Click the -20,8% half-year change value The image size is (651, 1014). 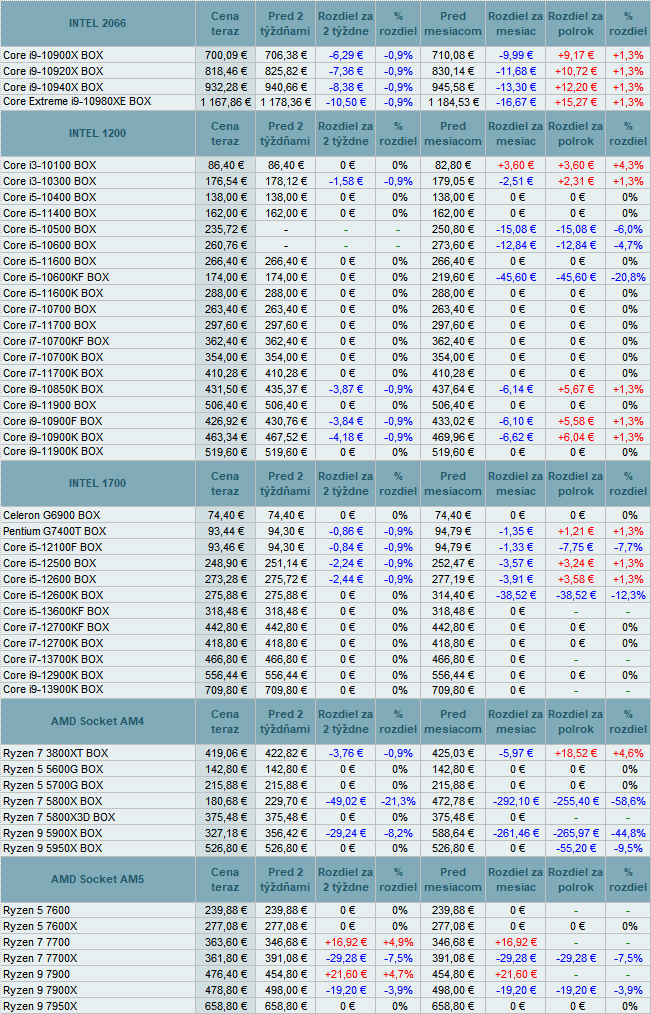tap(628, 277)
